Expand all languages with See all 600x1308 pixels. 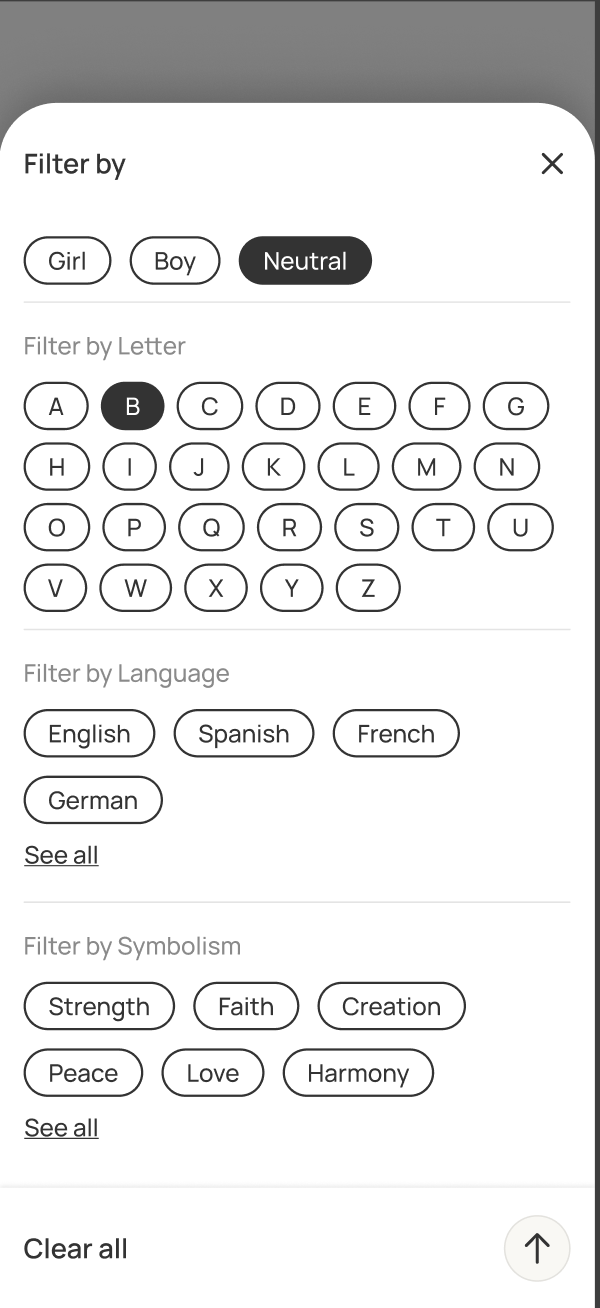[61, 855]
